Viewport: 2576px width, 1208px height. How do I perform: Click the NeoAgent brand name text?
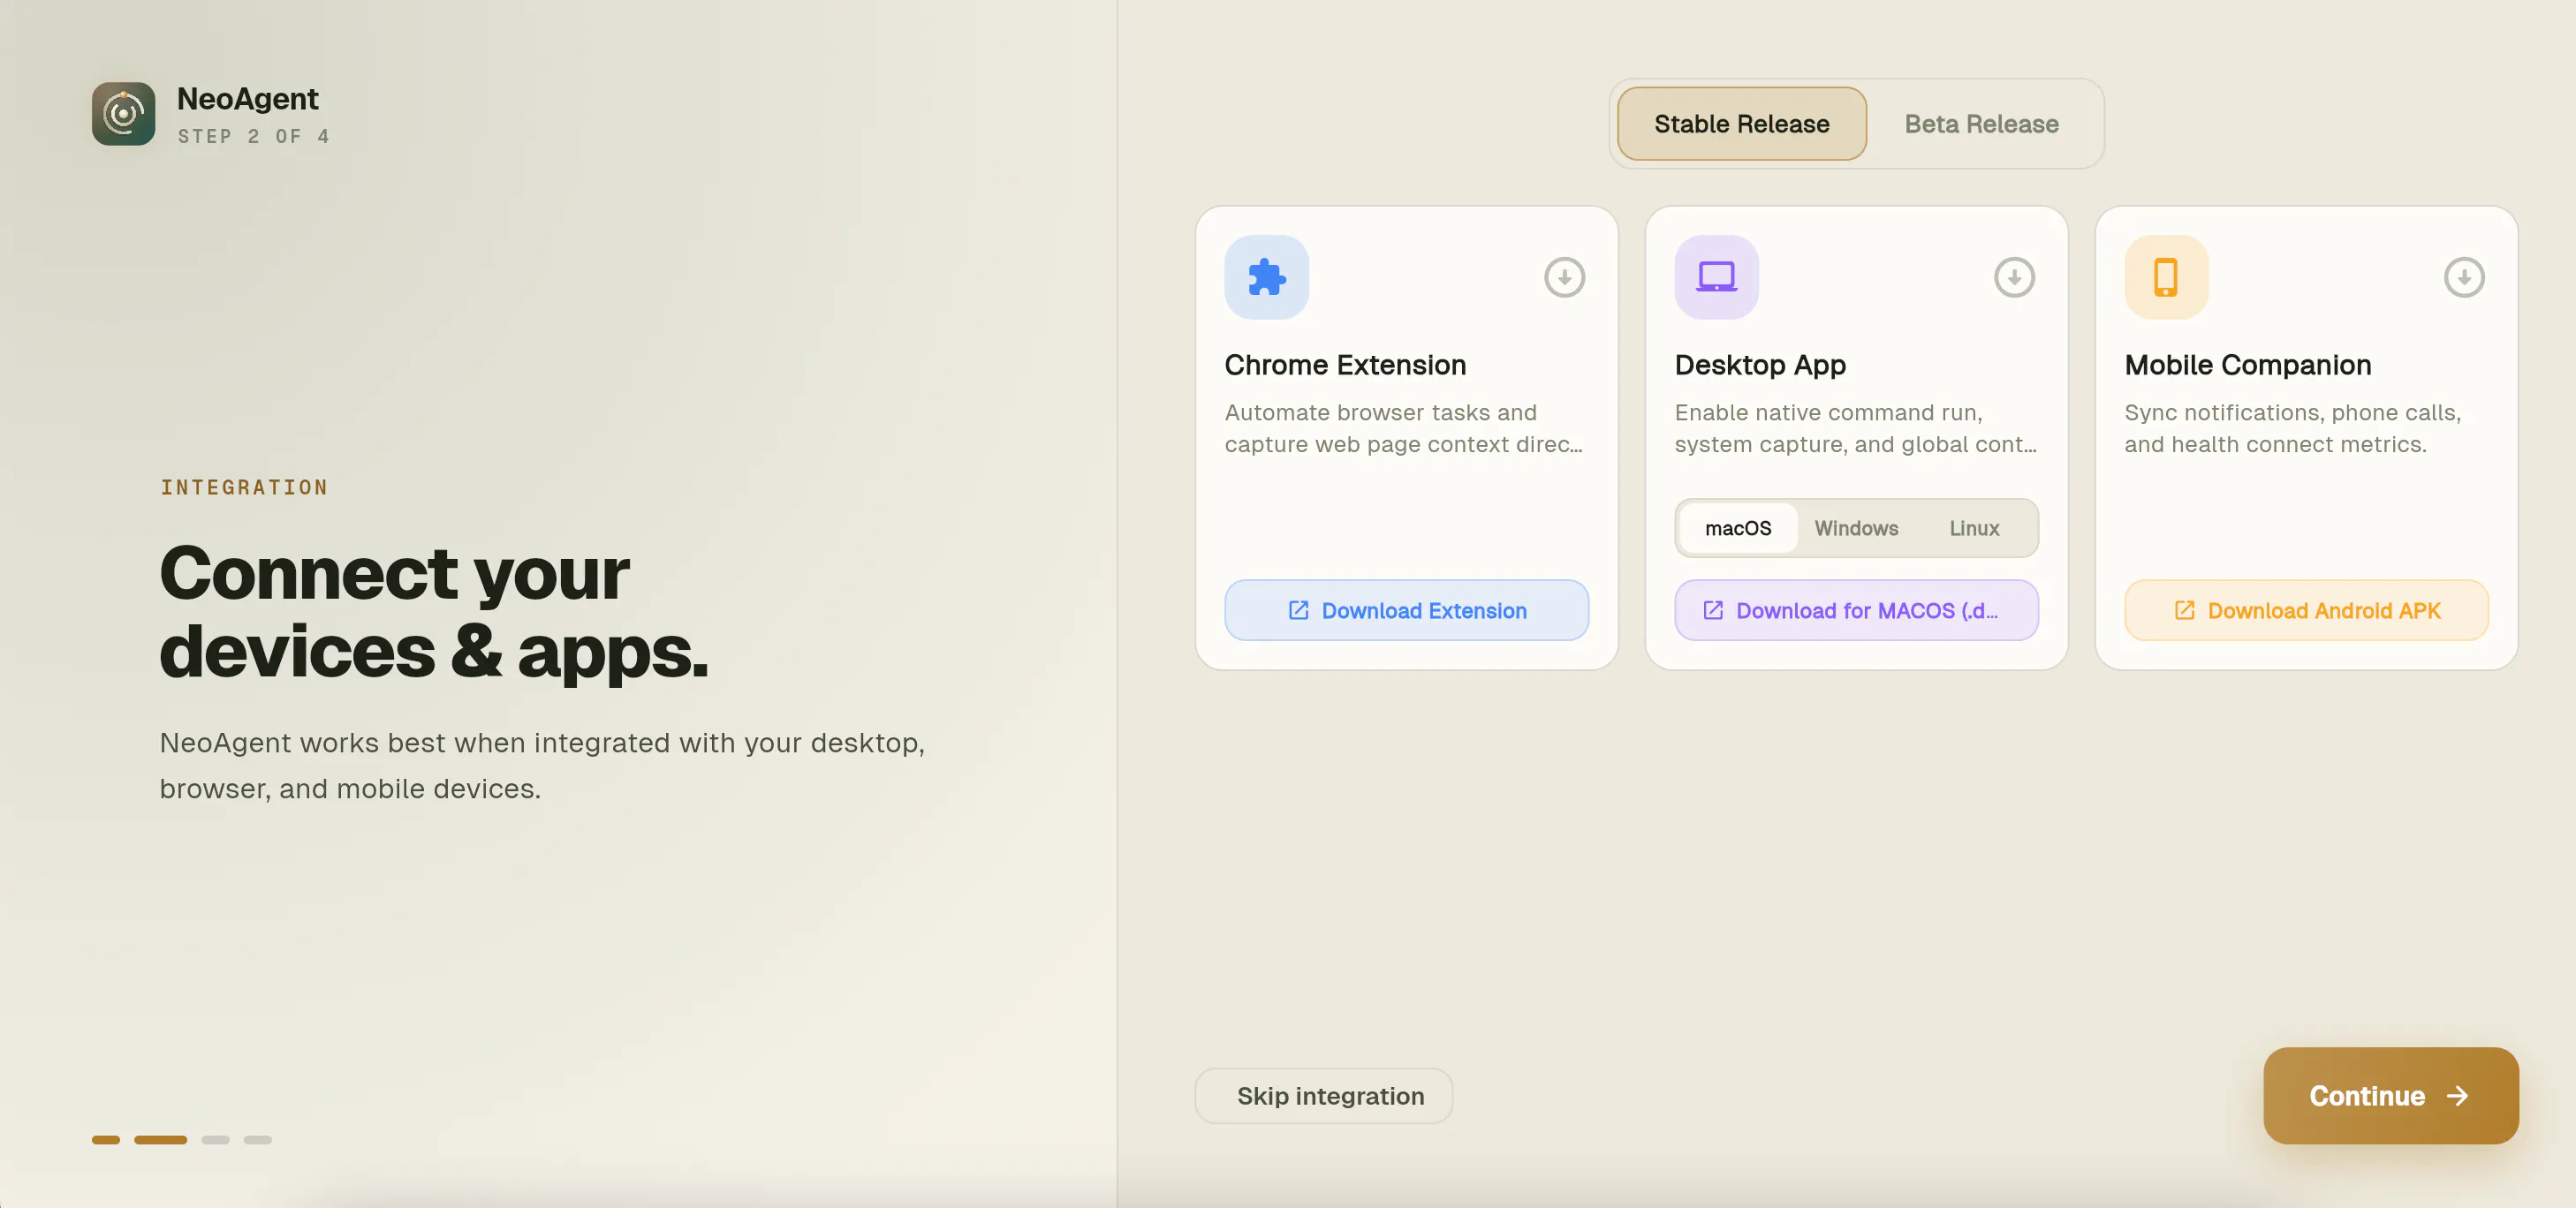click(x=247, y=99)
